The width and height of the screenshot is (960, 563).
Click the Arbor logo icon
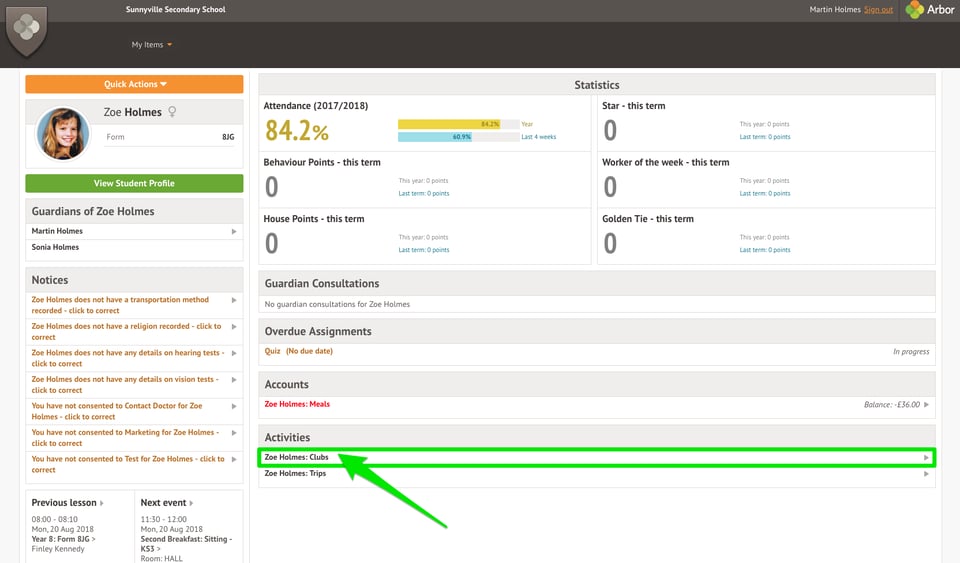pos(914,10)
